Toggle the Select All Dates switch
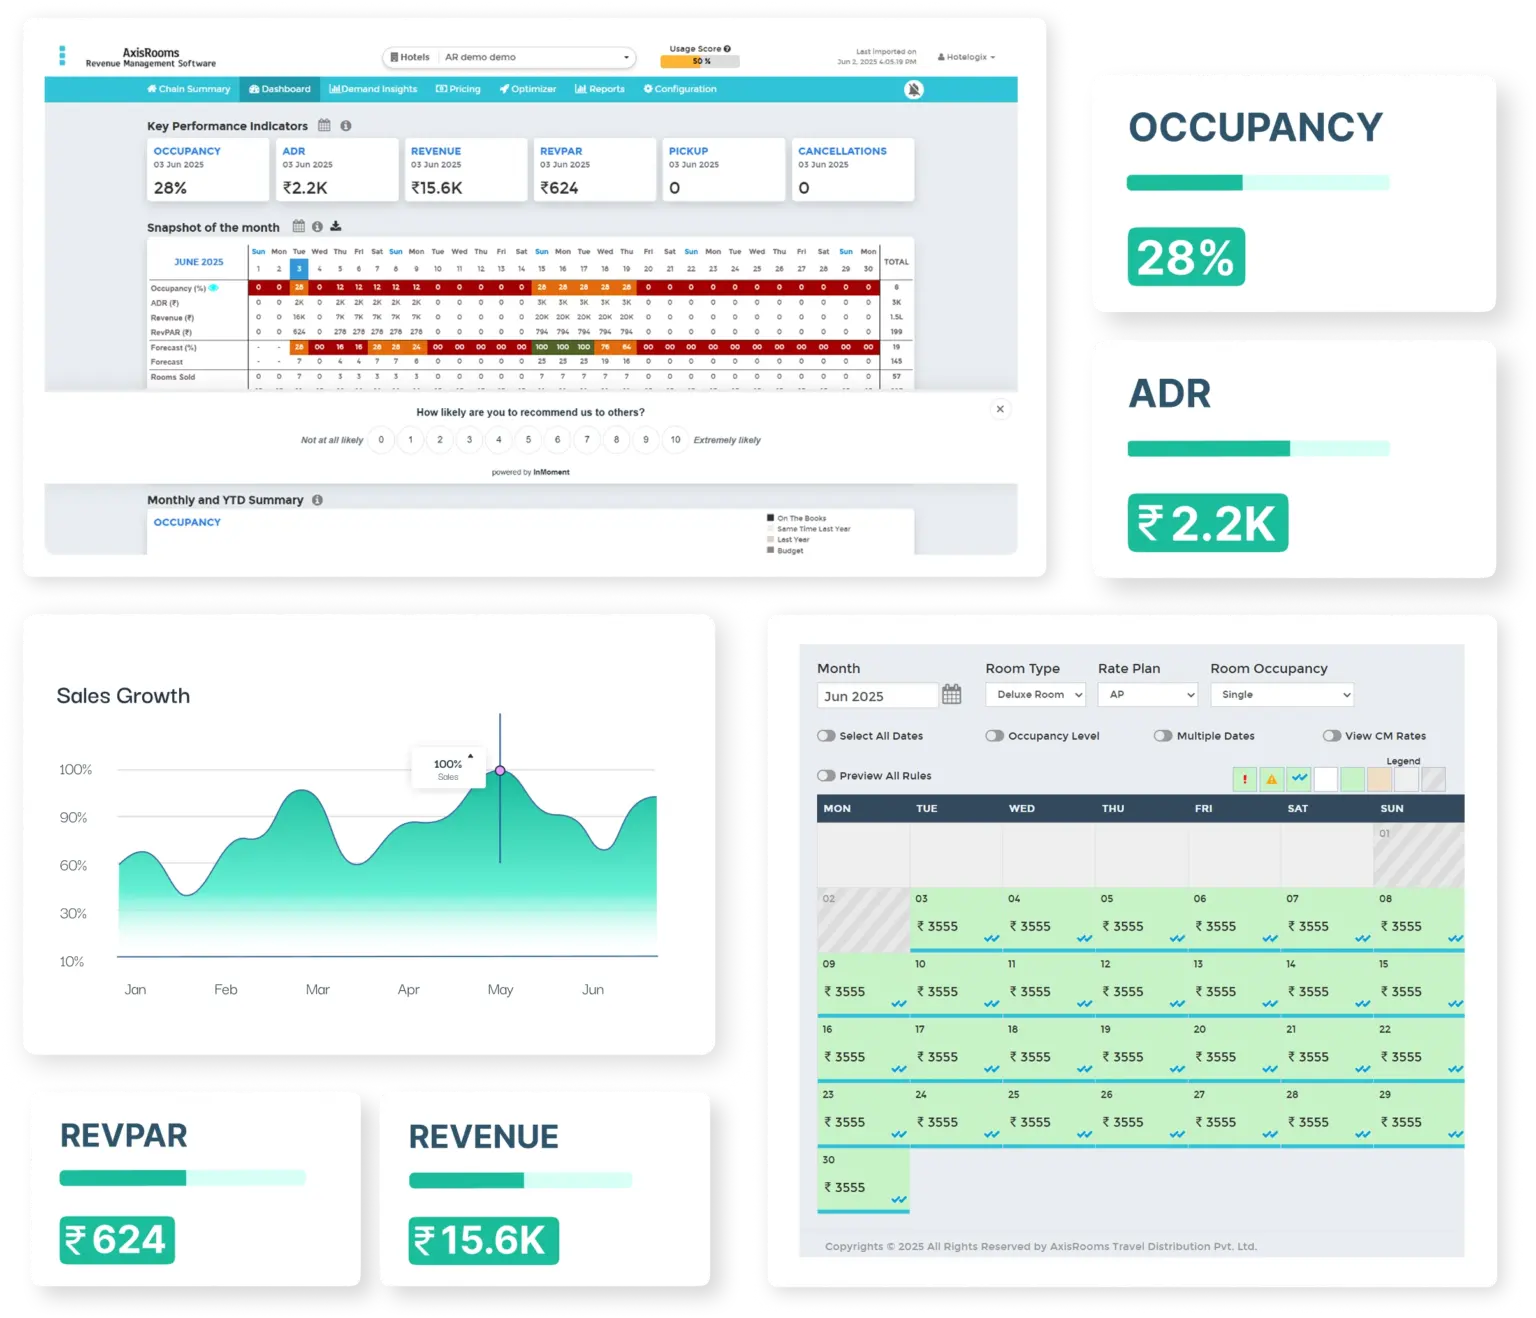The width and height of the screenshot is (1536, 1318). 826,736
